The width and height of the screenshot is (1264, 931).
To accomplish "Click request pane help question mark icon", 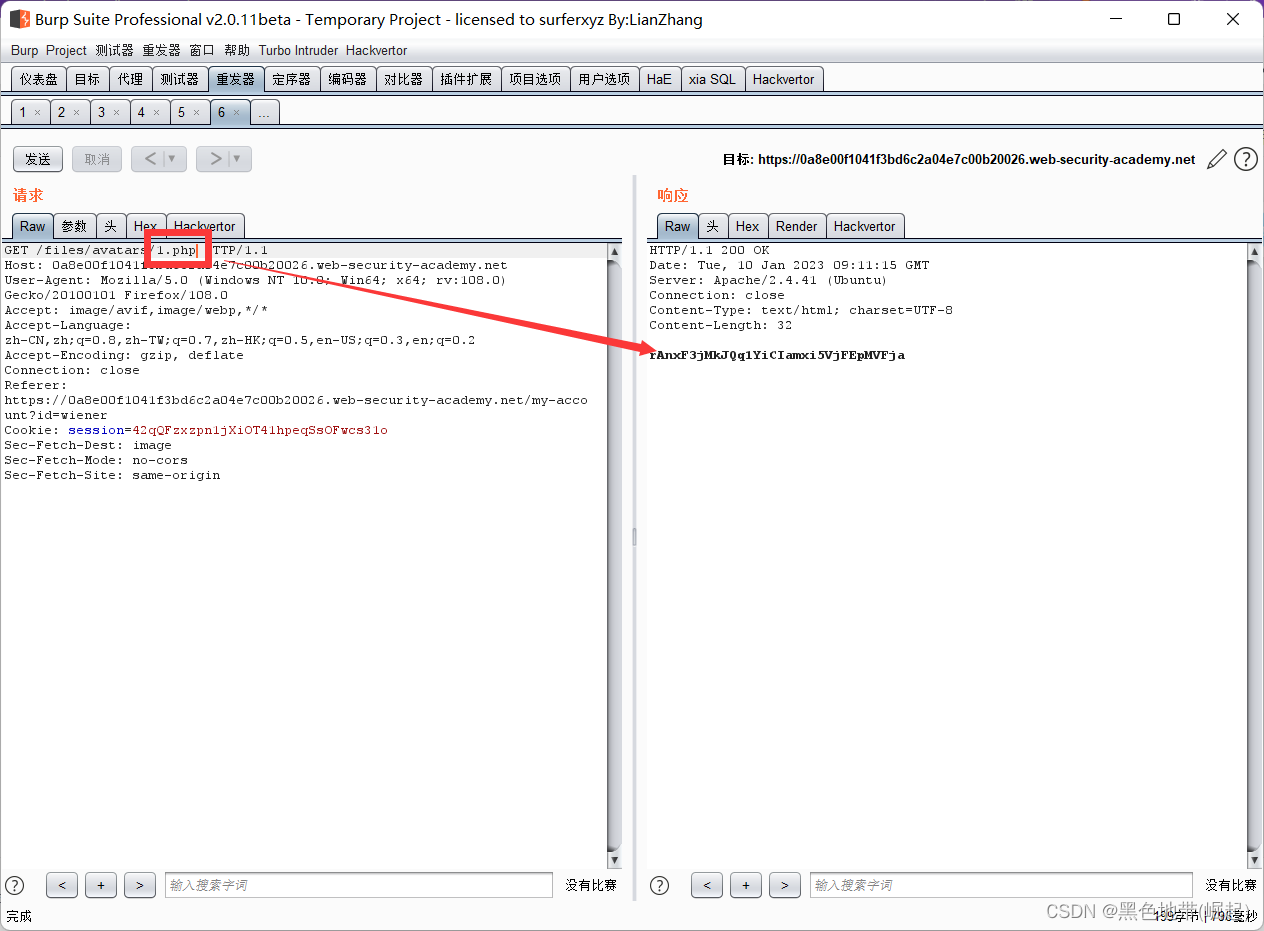I will coord(15,885).
